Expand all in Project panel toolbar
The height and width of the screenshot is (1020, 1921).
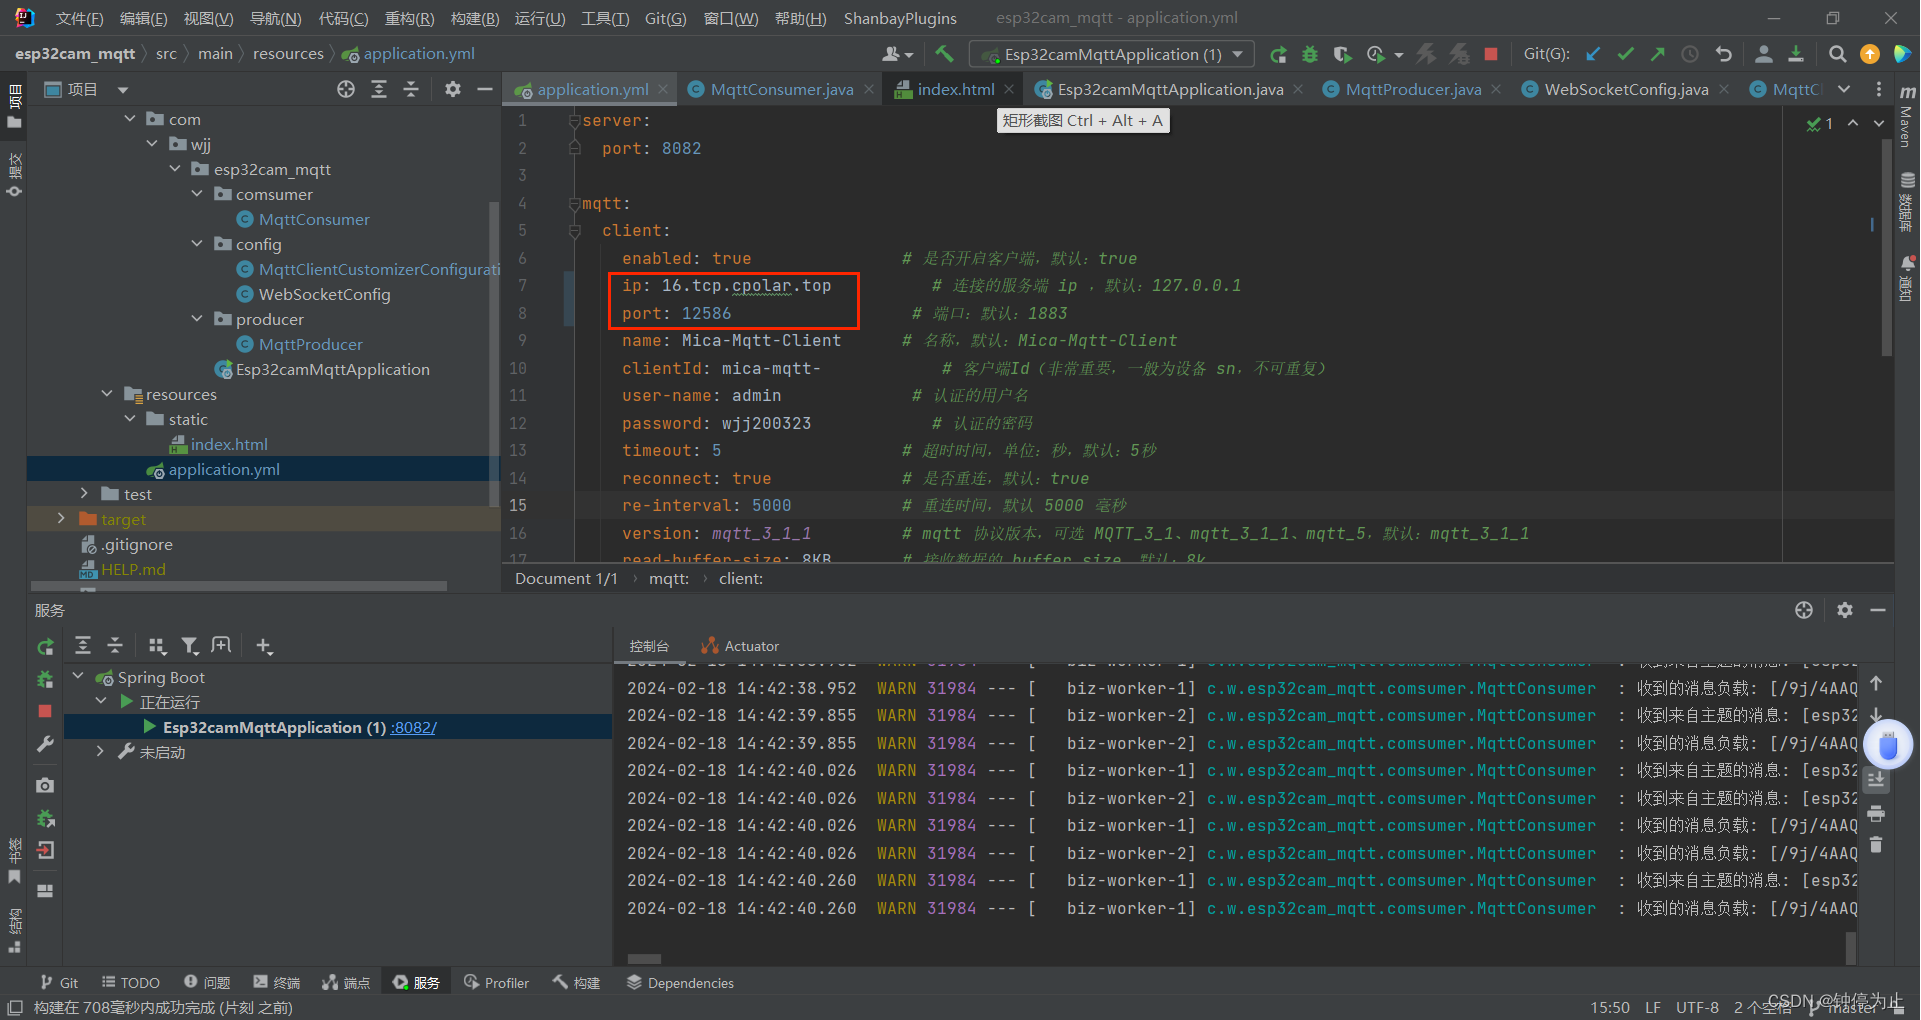pyautogui.click(x=379, y=89)
